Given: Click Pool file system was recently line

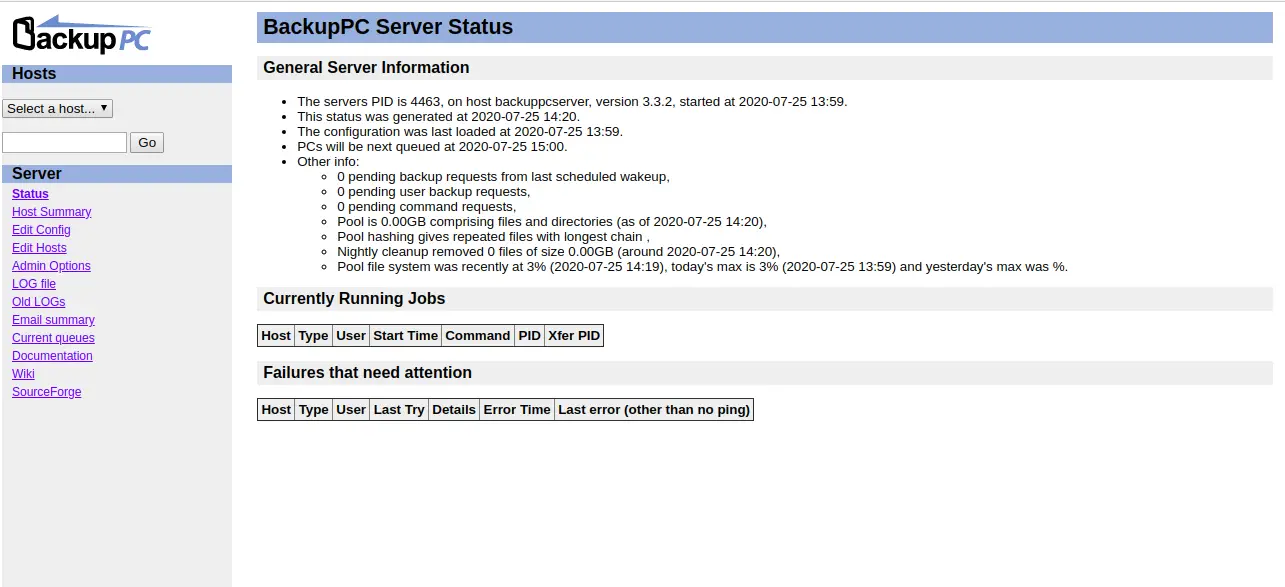Looking at the screenshot, I should click(x=702, y=267).
